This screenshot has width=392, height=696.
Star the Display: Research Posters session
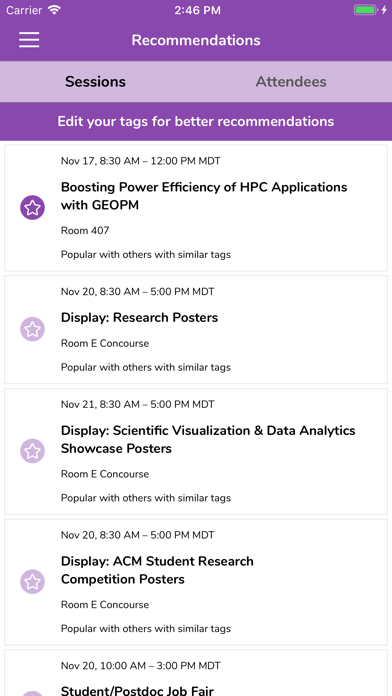32,329
